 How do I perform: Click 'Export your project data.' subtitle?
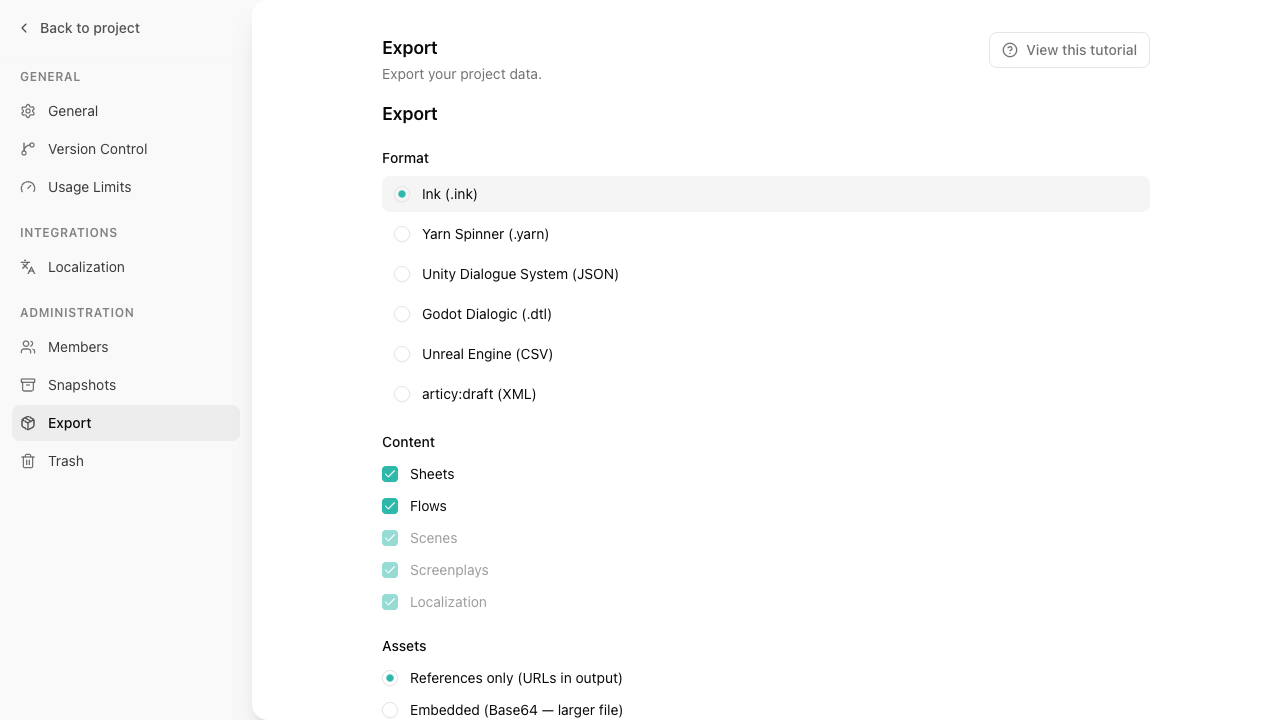coord(462,74)
